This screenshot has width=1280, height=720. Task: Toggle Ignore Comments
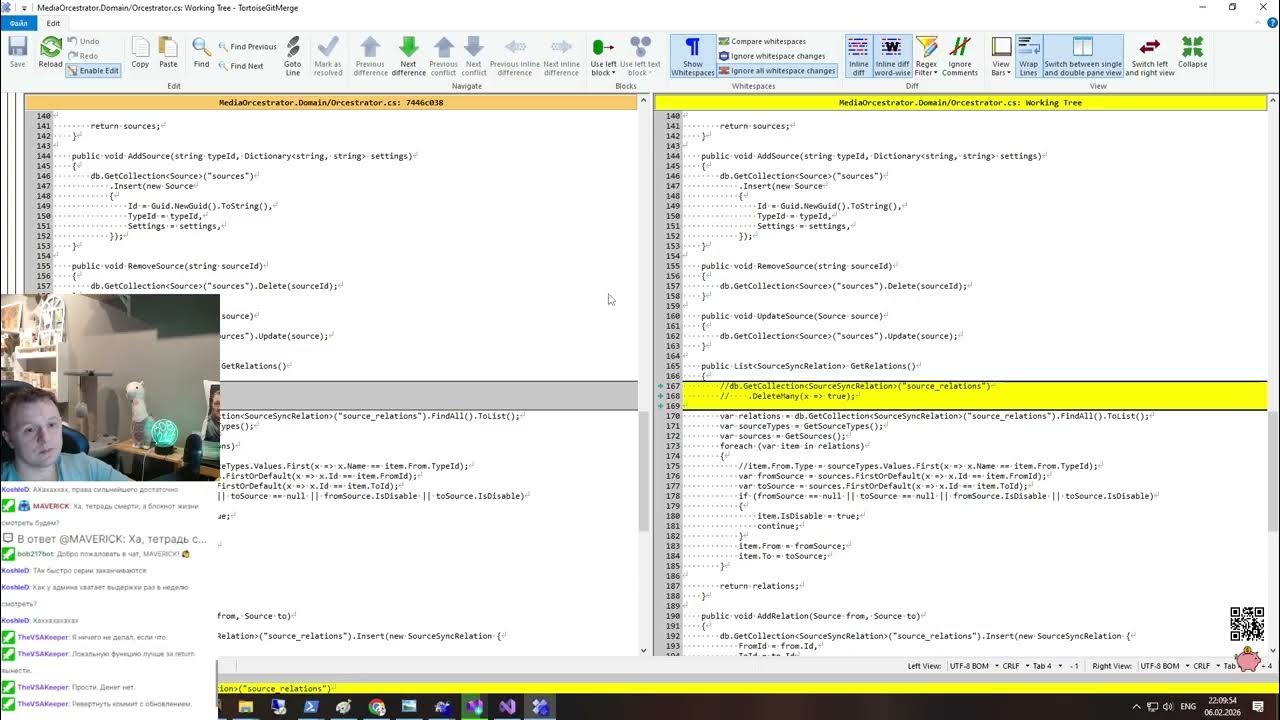click(x=960, y=56)
